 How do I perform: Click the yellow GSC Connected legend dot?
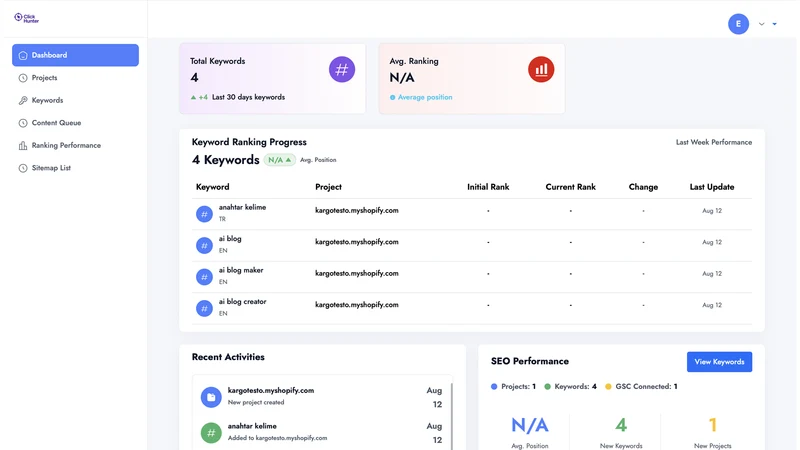click(608, 387)
